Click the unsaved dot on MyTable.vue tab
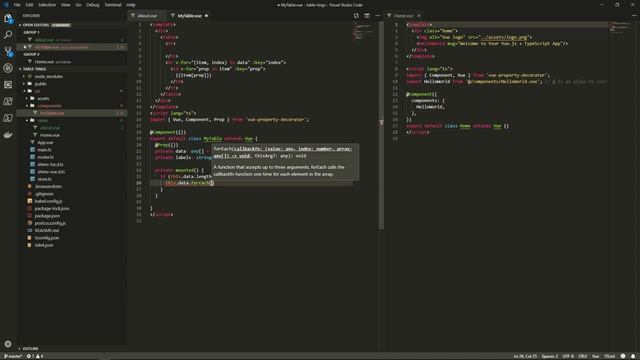The width and height of the screenshot is (640, 360). pos(206,16)
